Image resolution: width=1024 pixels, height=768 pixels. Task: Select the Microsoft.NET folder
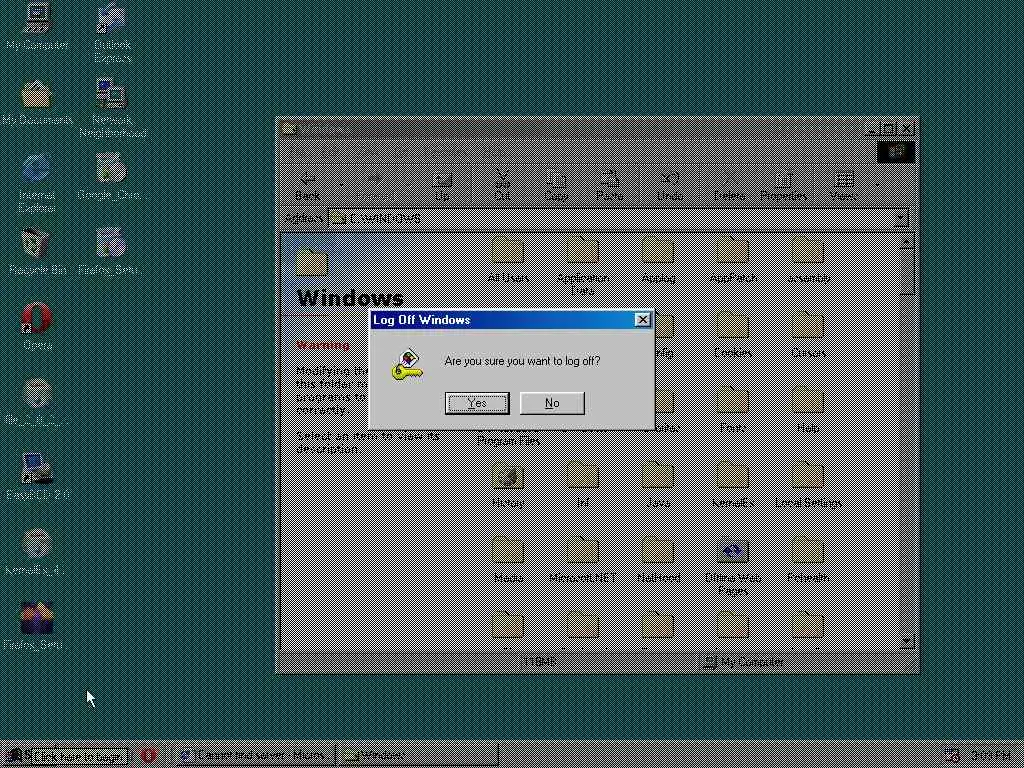click(583, 560)
